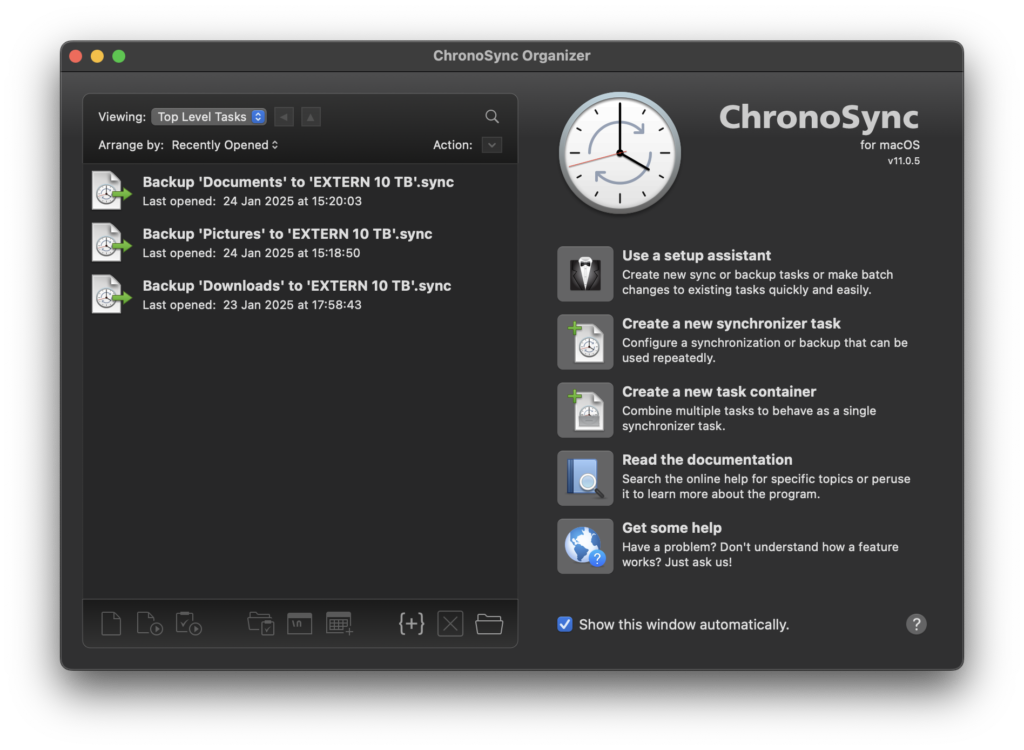Viewport: 1024px width, 750px height.
Task: Click the v11.0.5 version label
Action: [x=903, y=161]
